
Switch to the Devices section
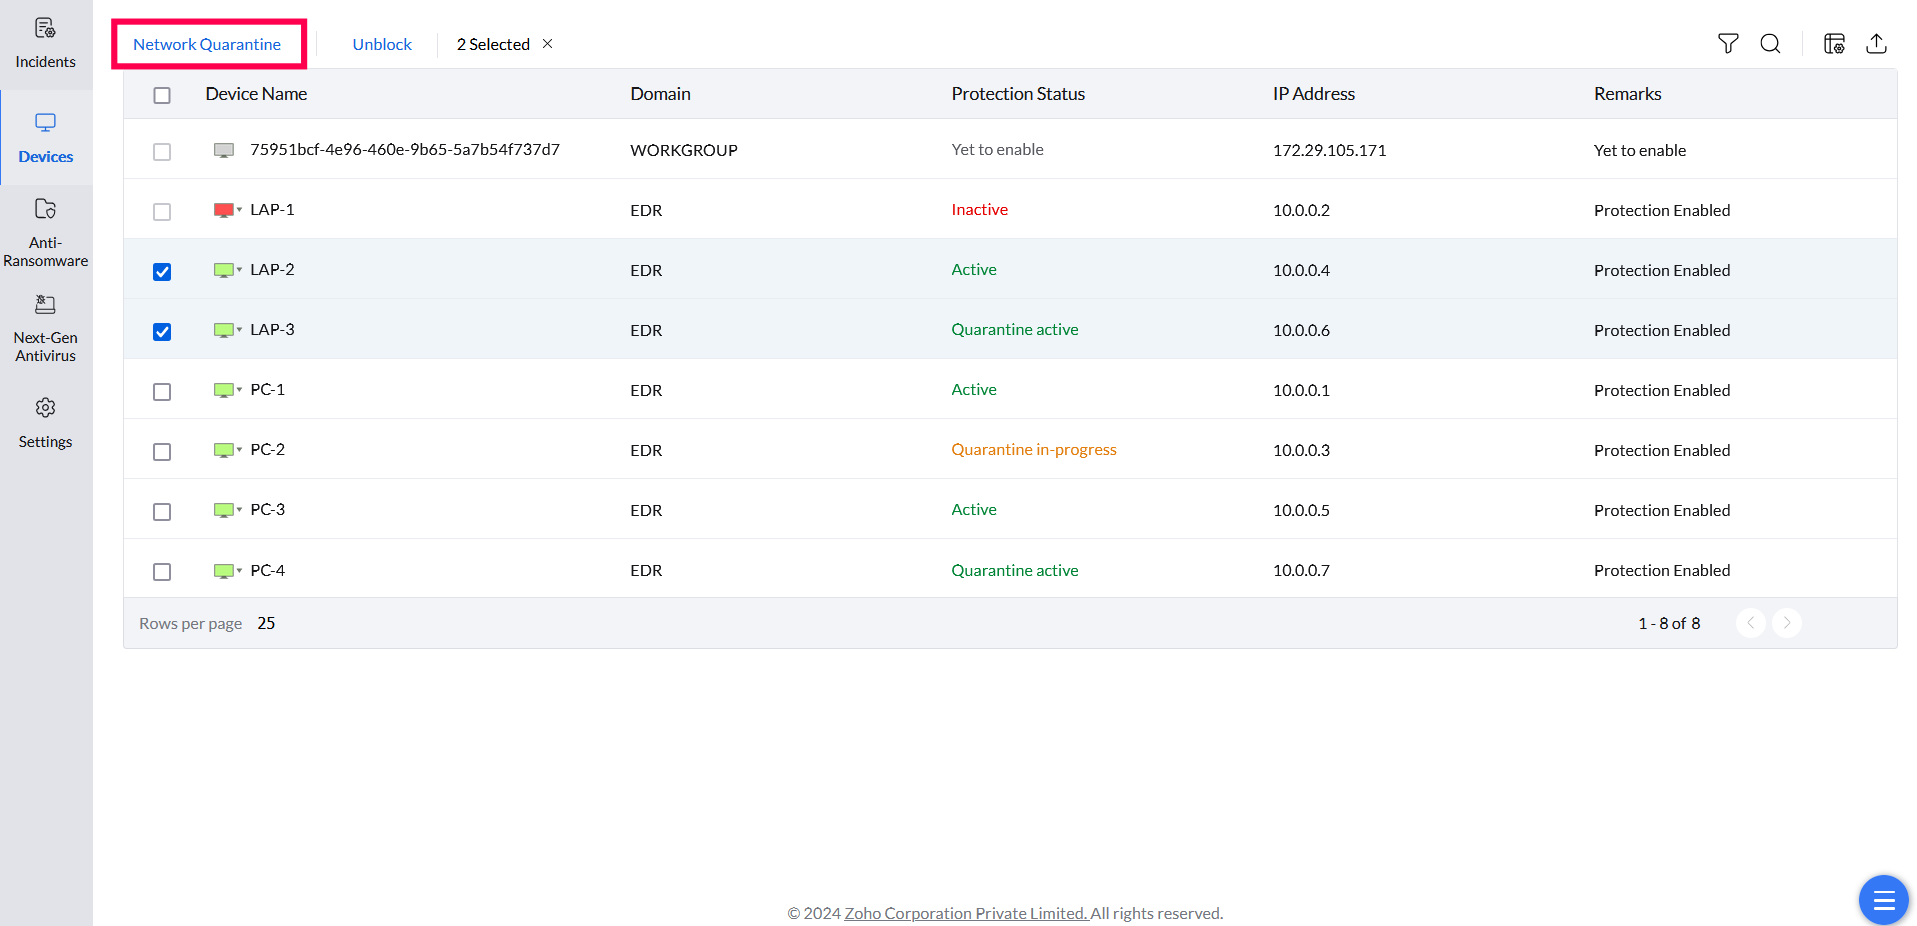click(x=45, y=138)
